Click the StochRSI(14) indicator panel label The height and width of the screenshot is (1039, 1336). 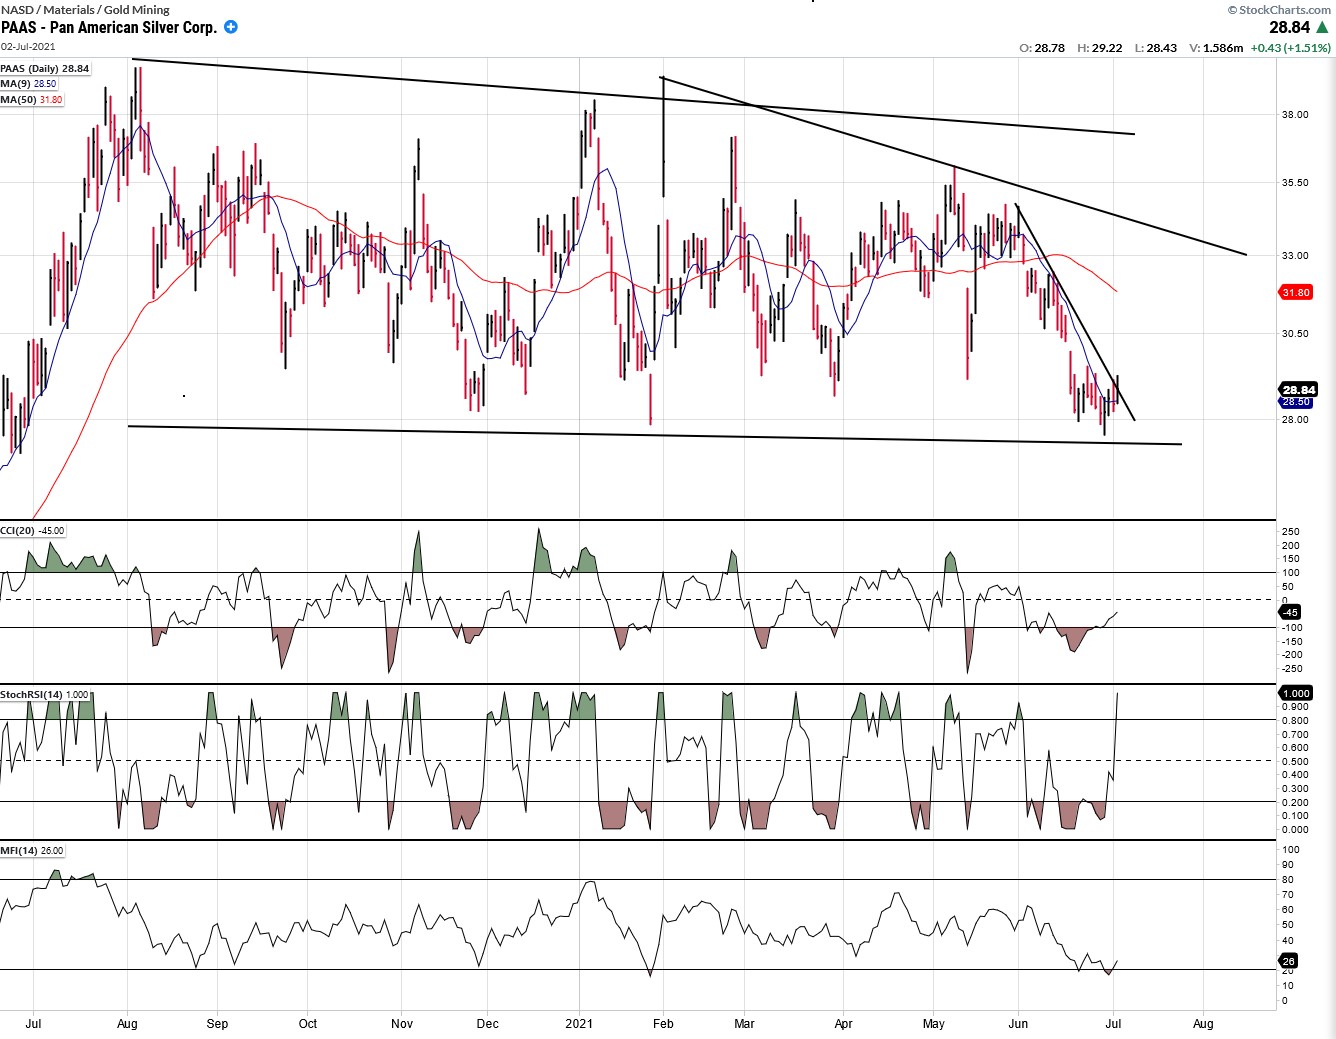coord(45,694)
